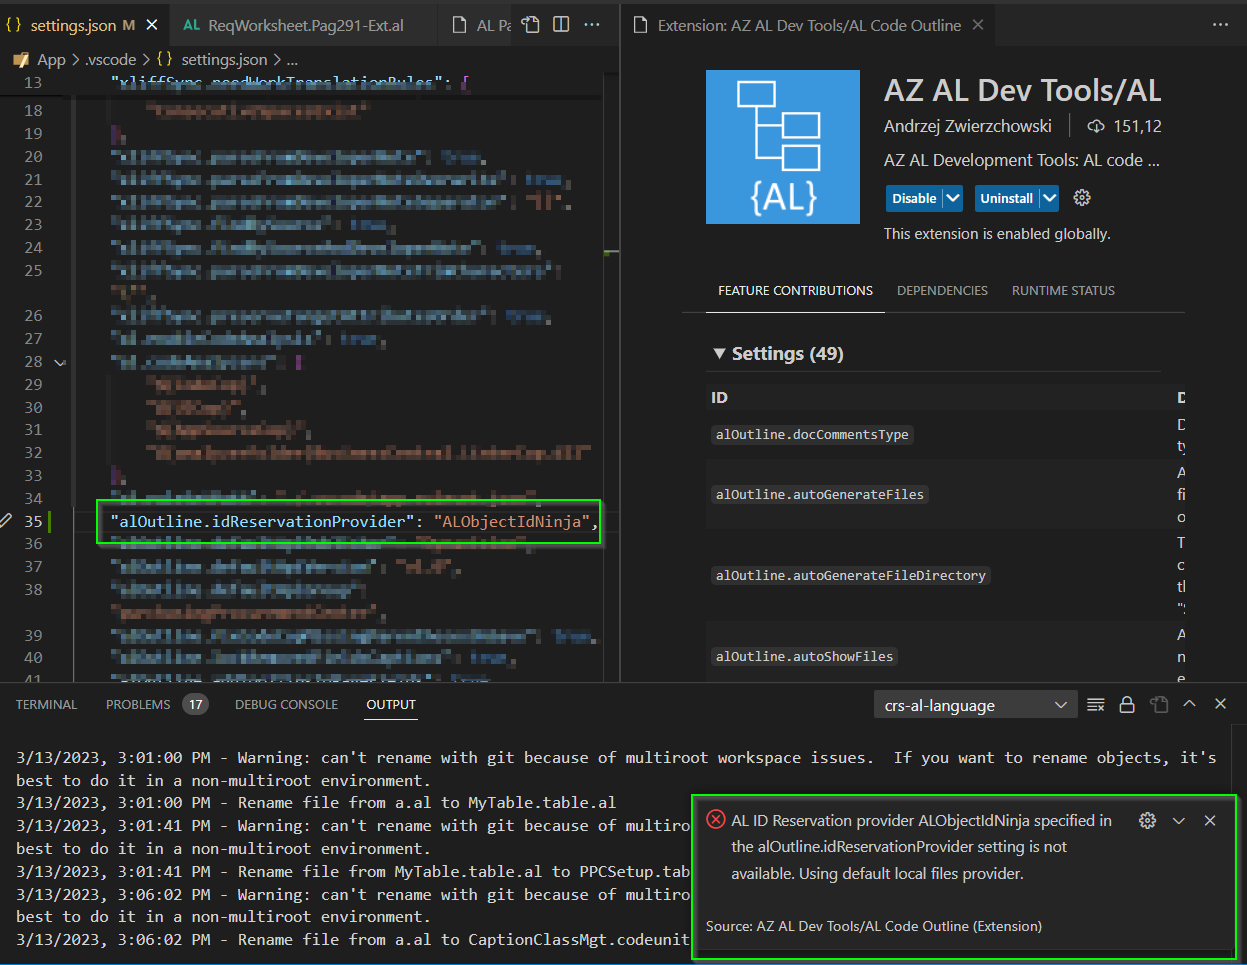Switch to the Runtime Status tab
Viewport: 1247px width, 965px height.
coord(1063,290)
